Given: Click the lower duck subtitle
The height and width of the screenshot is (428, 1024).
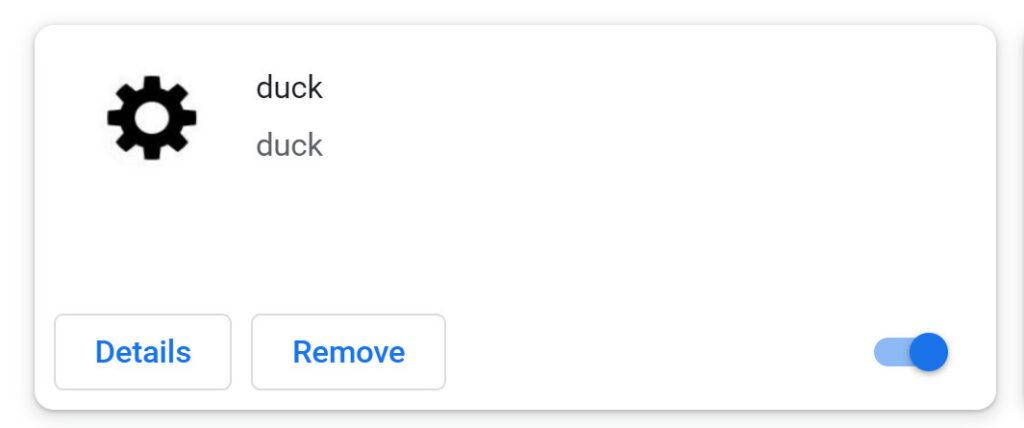Looking at the screenshot, I should tap(289, 146).
